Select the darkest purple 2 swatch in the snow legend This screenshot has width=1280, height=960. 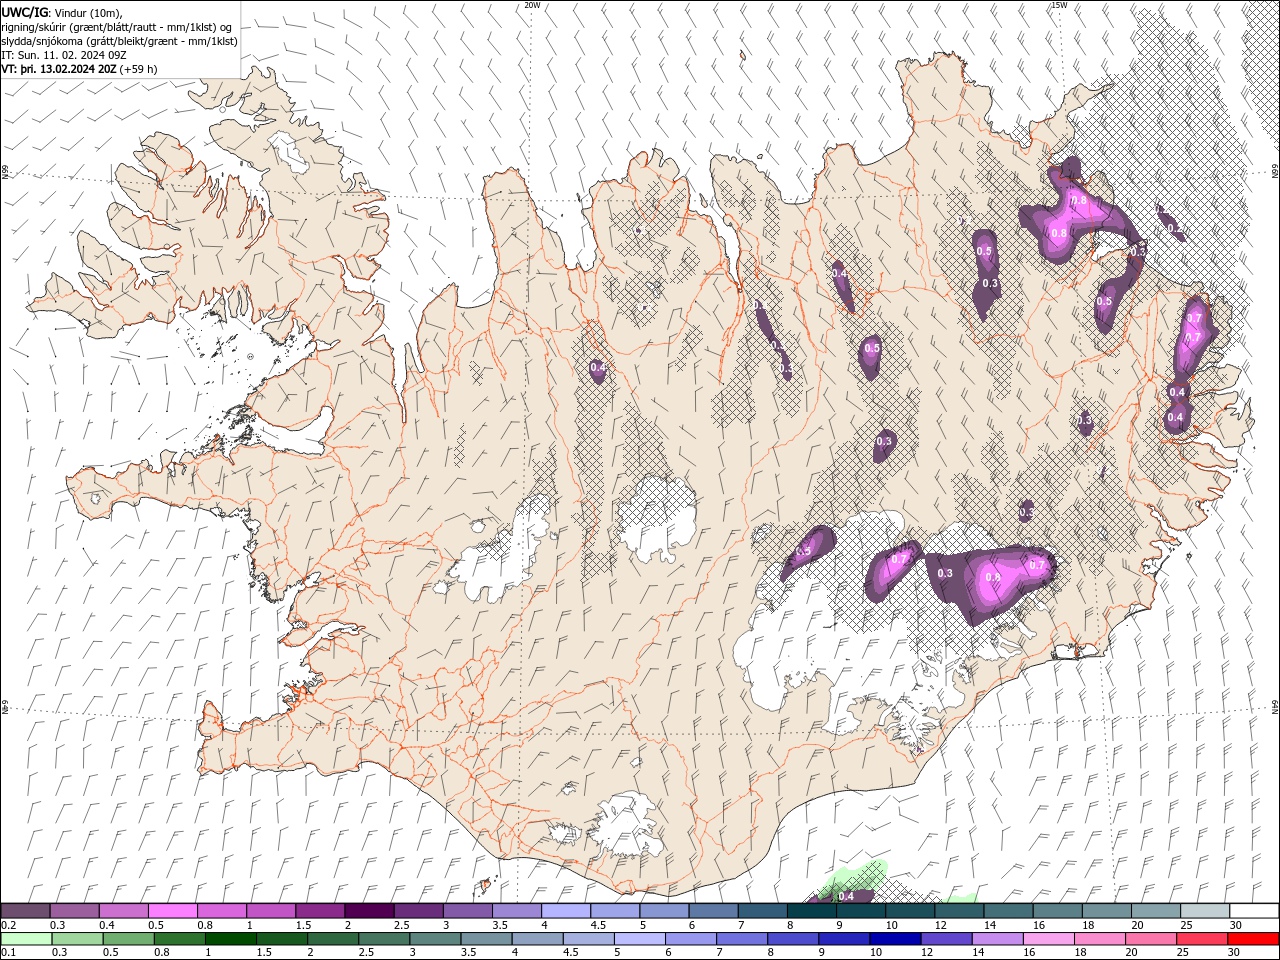click(369, 911)
